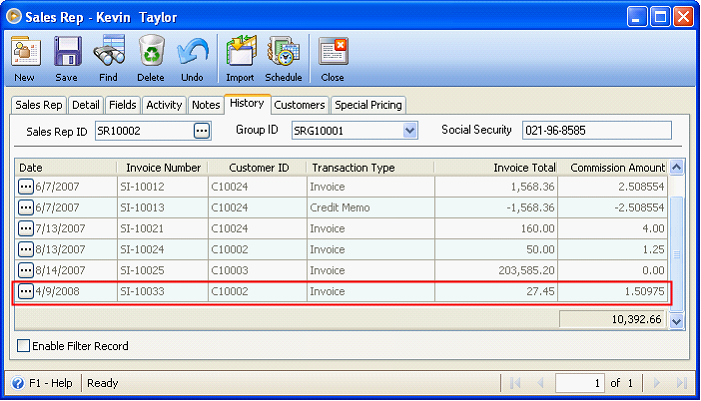Open the Activity tab
This screenshot has width=701, height=401.
164,105
